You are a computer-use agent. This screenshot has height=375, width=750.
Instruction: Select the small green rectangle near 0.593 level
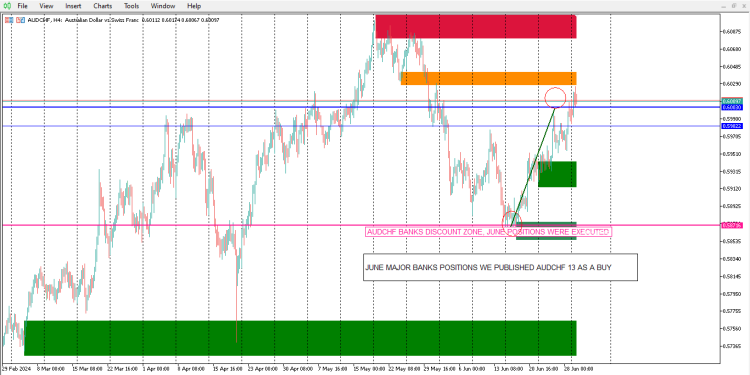[x=557, y=174]
